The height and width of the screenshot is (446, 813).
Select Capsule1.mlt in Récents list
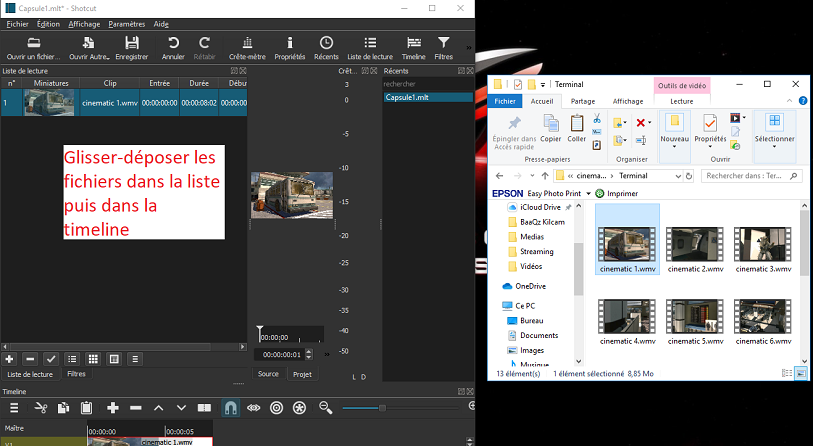point(428,97)
